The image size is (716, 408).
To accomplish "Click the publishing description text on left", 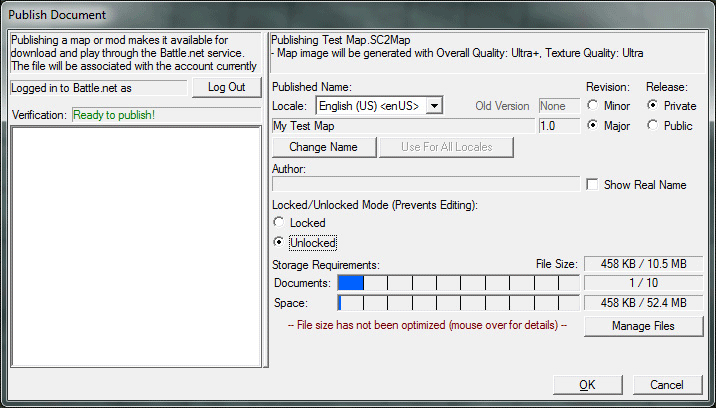I will coord(134,53).
